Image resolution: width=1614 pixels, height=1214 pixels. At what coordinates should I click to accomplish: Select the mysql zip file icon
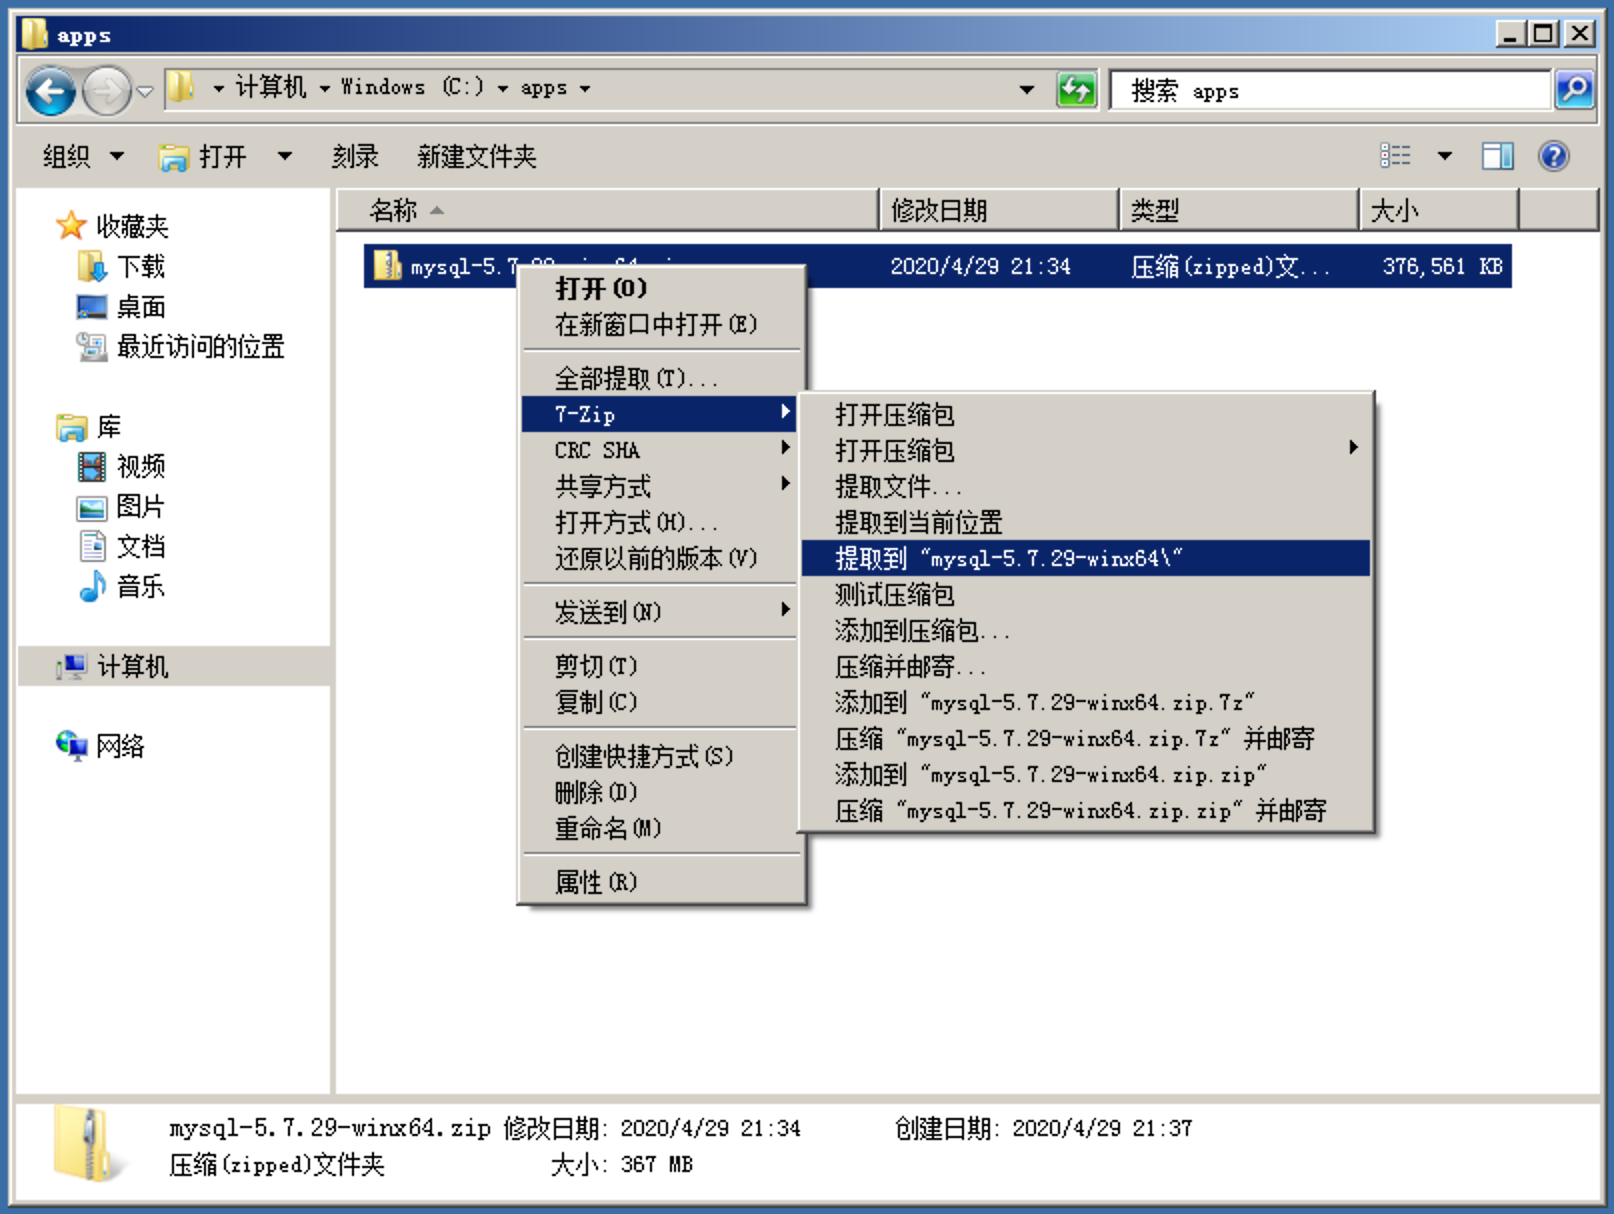tap(387, 266)
